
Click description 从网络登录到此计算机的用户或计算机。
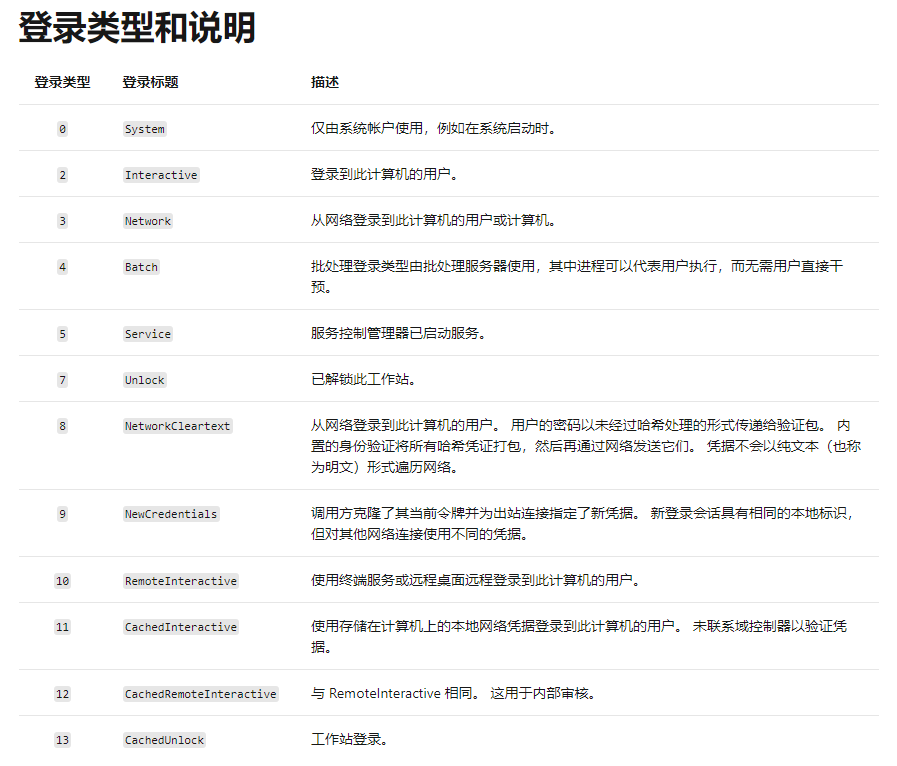click(x=434, y=220)
